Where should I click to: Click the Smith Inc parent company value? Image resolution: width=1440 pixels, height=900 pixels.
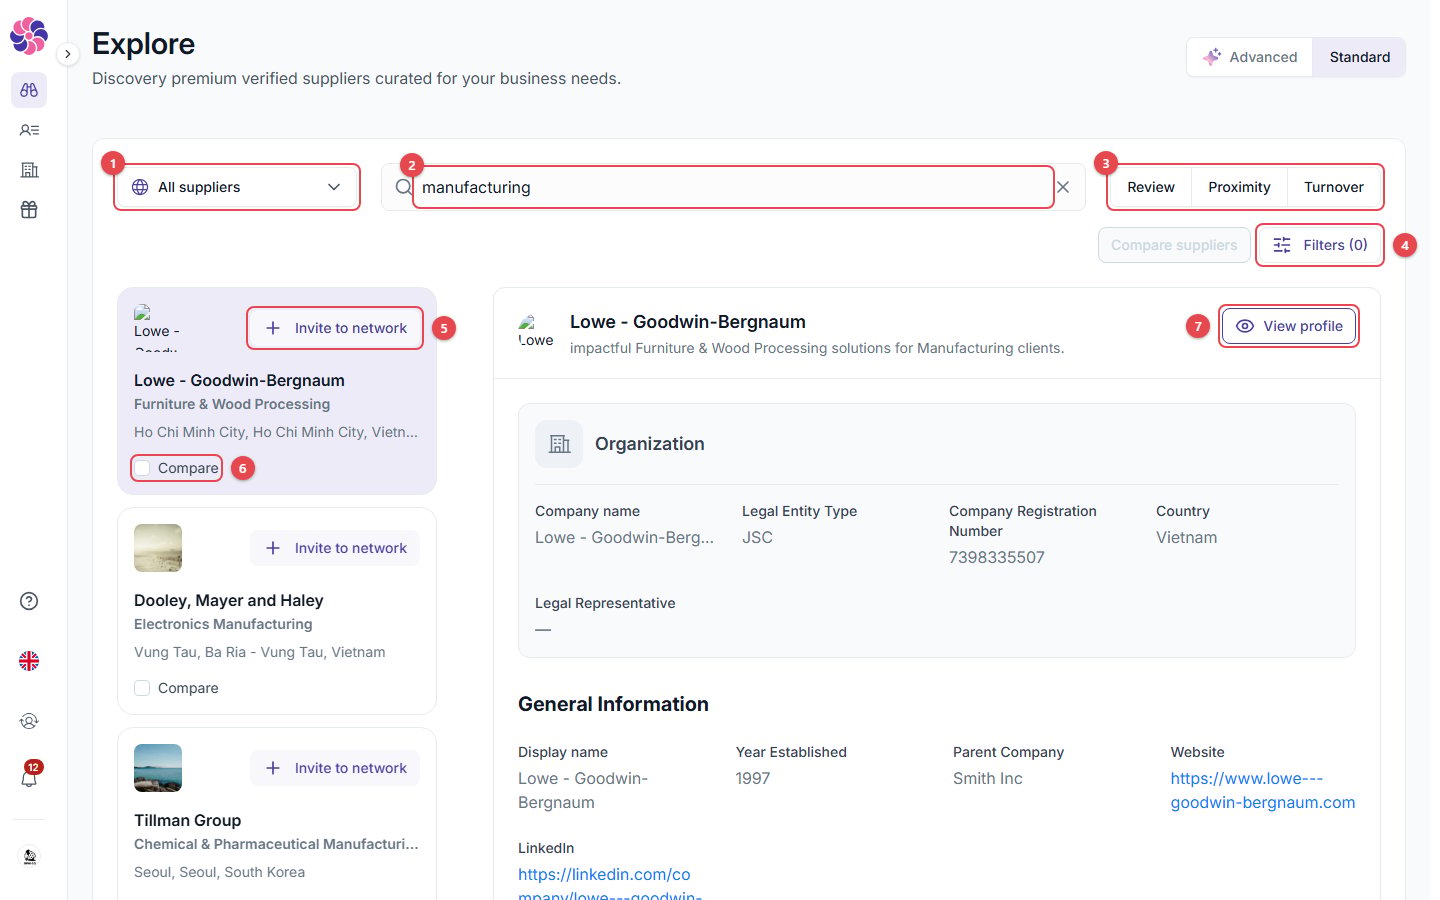[x=988, y=778]
